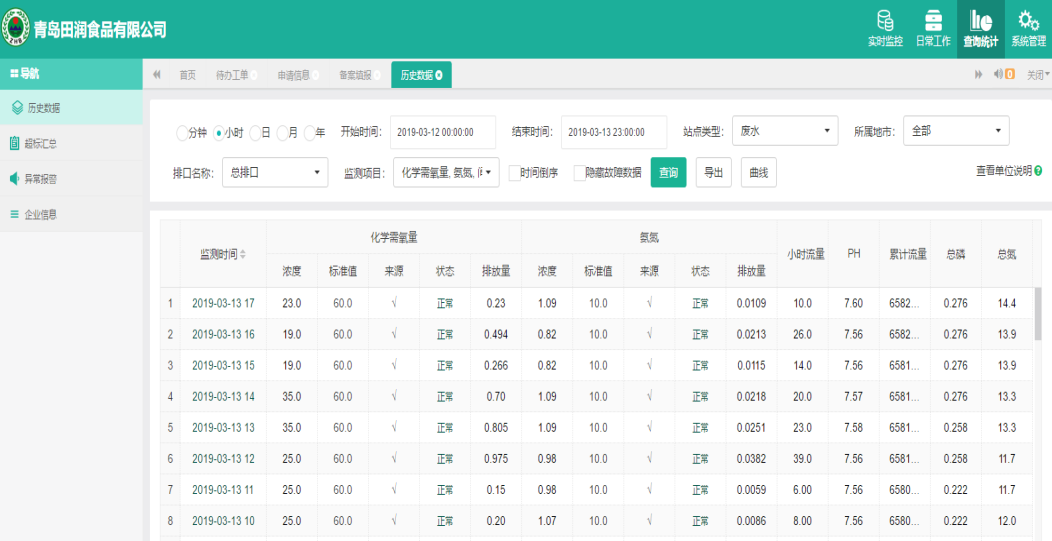Click the 导出 export button
Image resolution: width=1052 pixels, height=541 pixels.
(713, 173)
